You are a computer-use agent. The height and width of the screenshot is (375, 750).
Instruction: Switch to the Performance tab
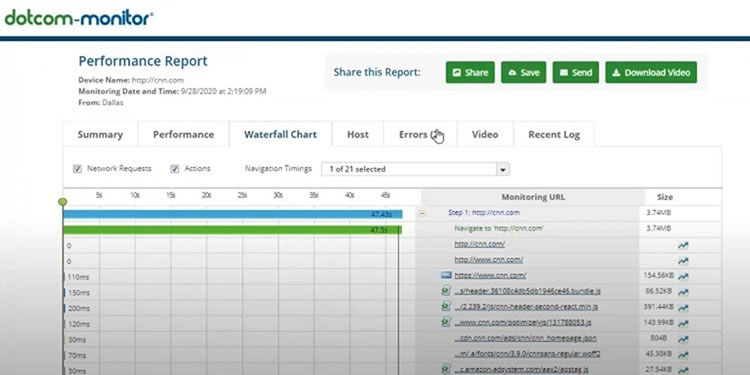[184, 134]
